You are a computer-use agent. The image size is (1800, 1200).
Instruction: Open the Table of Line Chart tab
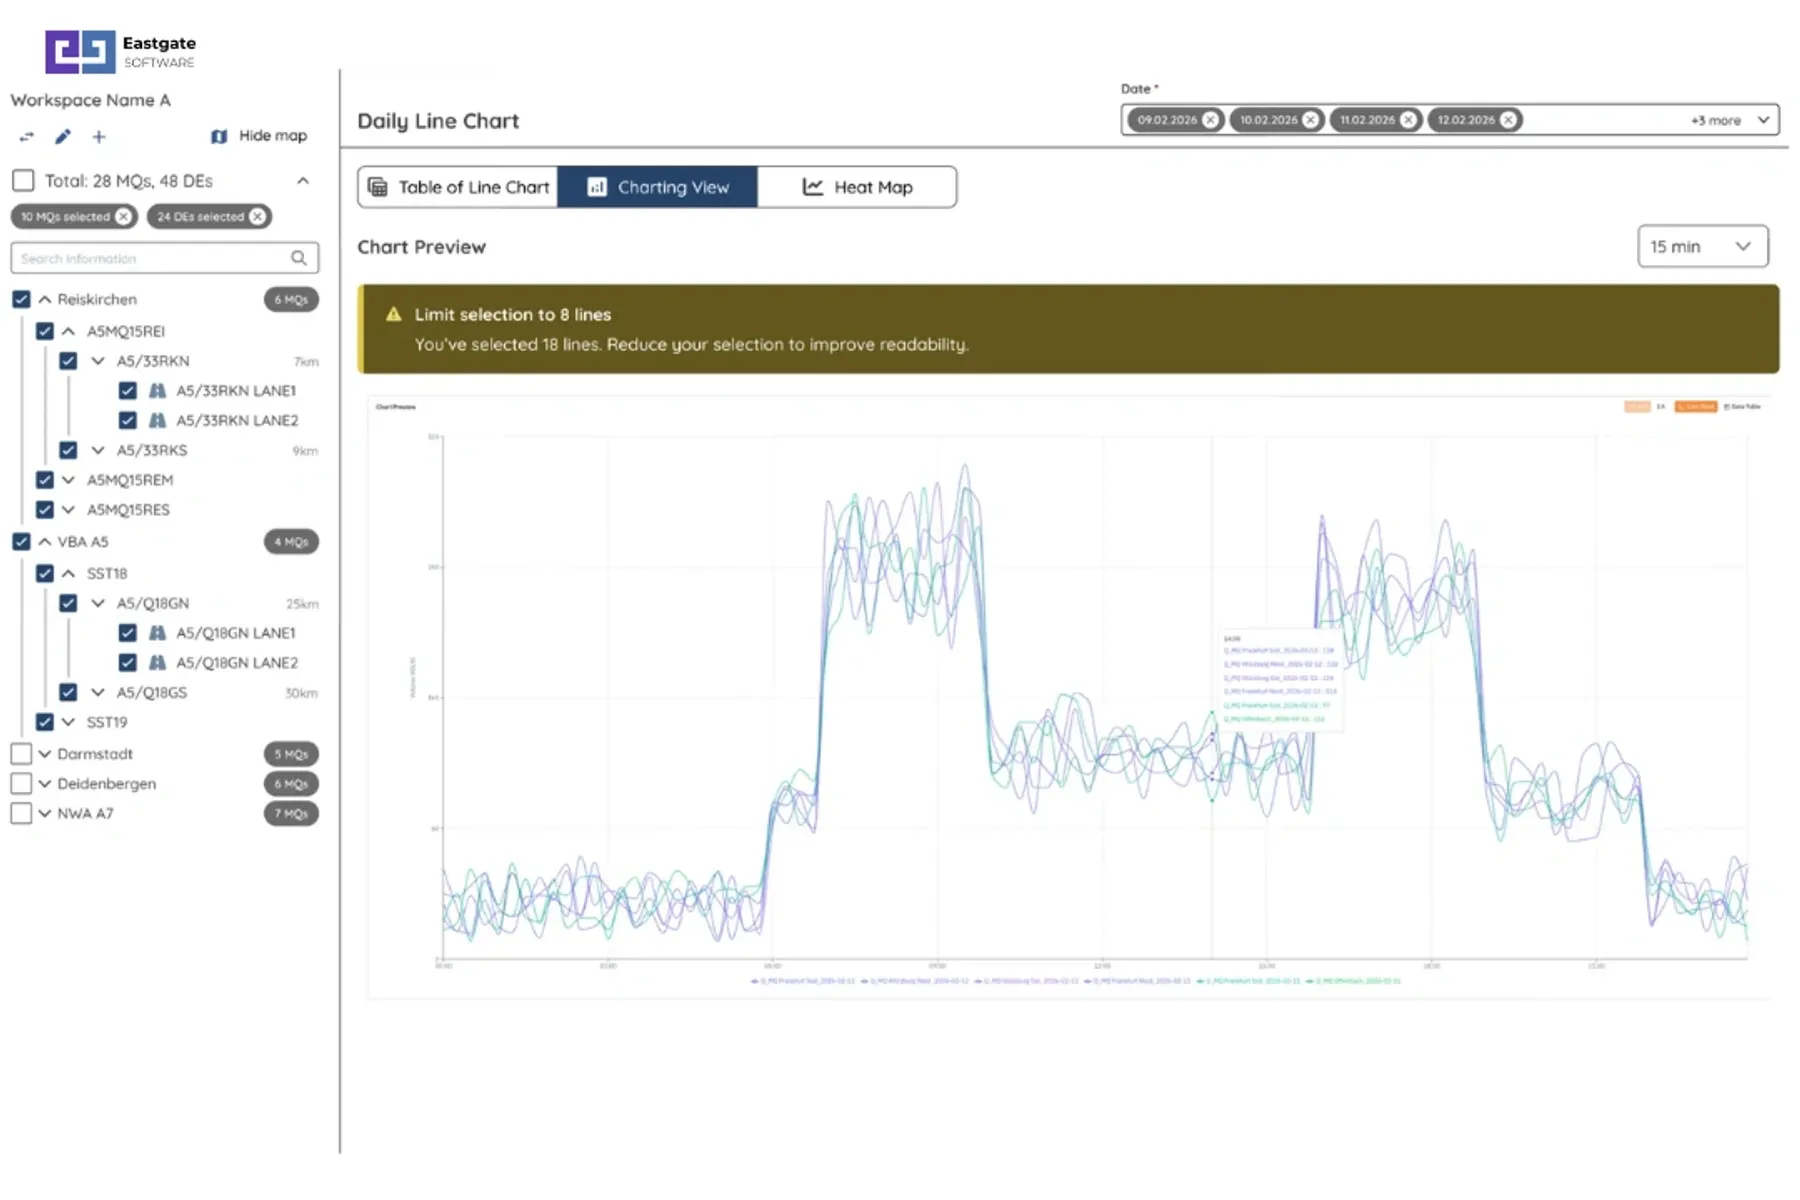pos(458,187)
